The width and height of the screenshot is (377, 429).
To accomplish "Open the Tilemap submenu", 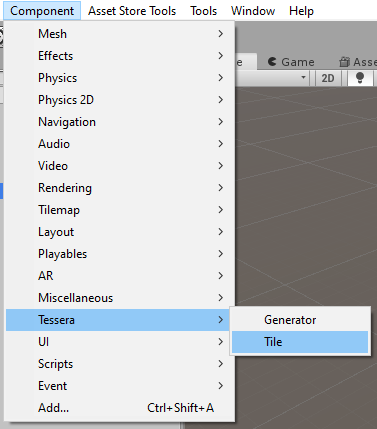I will [x=120, y=210].
